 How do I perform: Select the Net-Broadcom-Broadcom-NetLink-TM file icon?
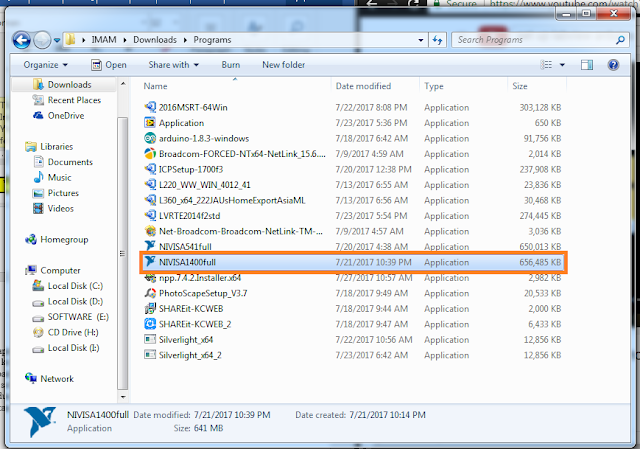150,231
